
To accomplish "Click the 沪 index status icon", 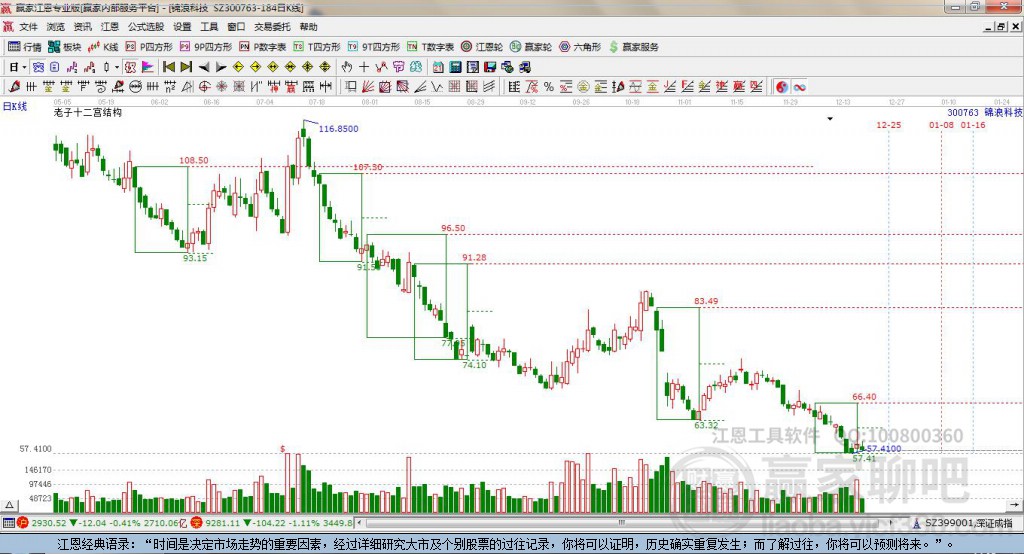I will (24, 523).
